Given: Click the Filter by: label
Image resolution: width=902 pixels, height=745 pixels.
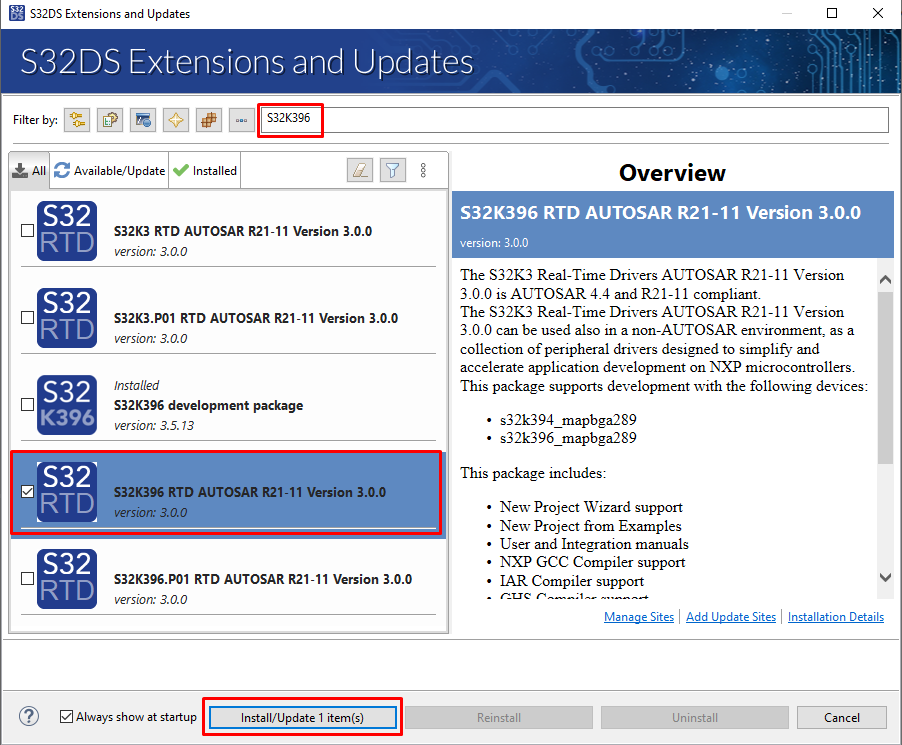Looking at the screenshot, I should (x=36, y=120).
